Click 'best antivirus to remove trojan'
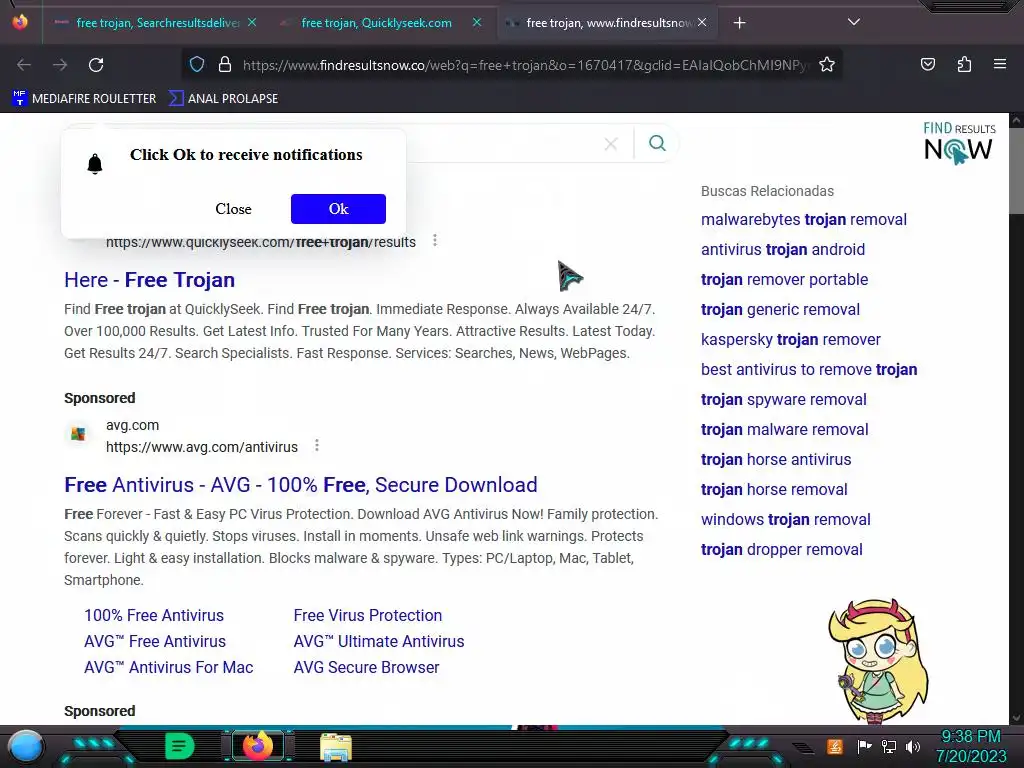1024x768 pixels. click(x=809, y=370)
